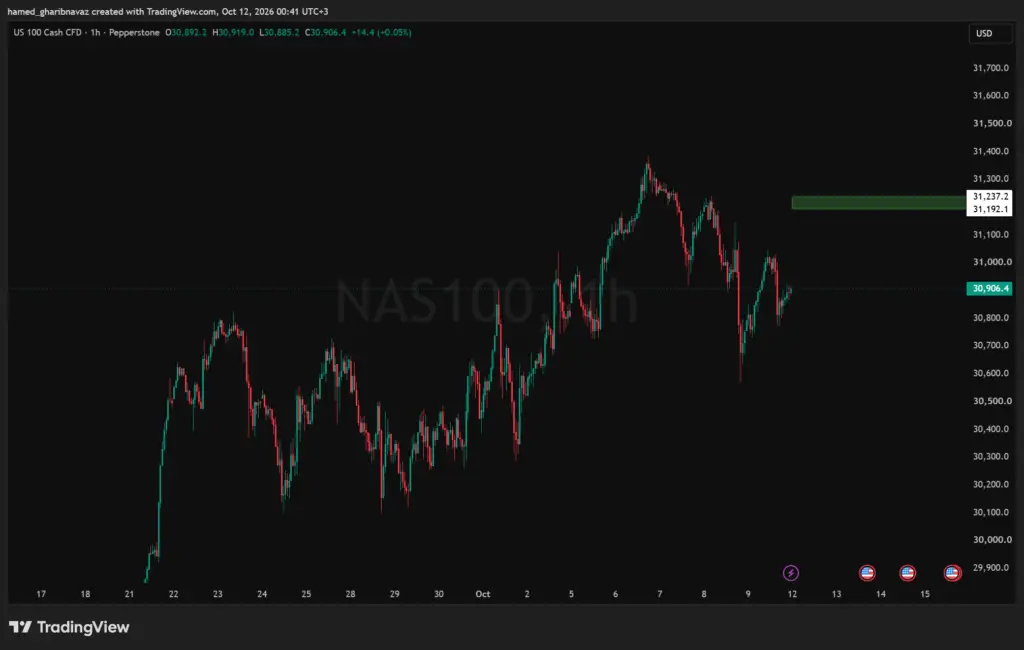Select the green rectangle zone drawing
This screenshot has height=650, width=1024.
(878, 203)
